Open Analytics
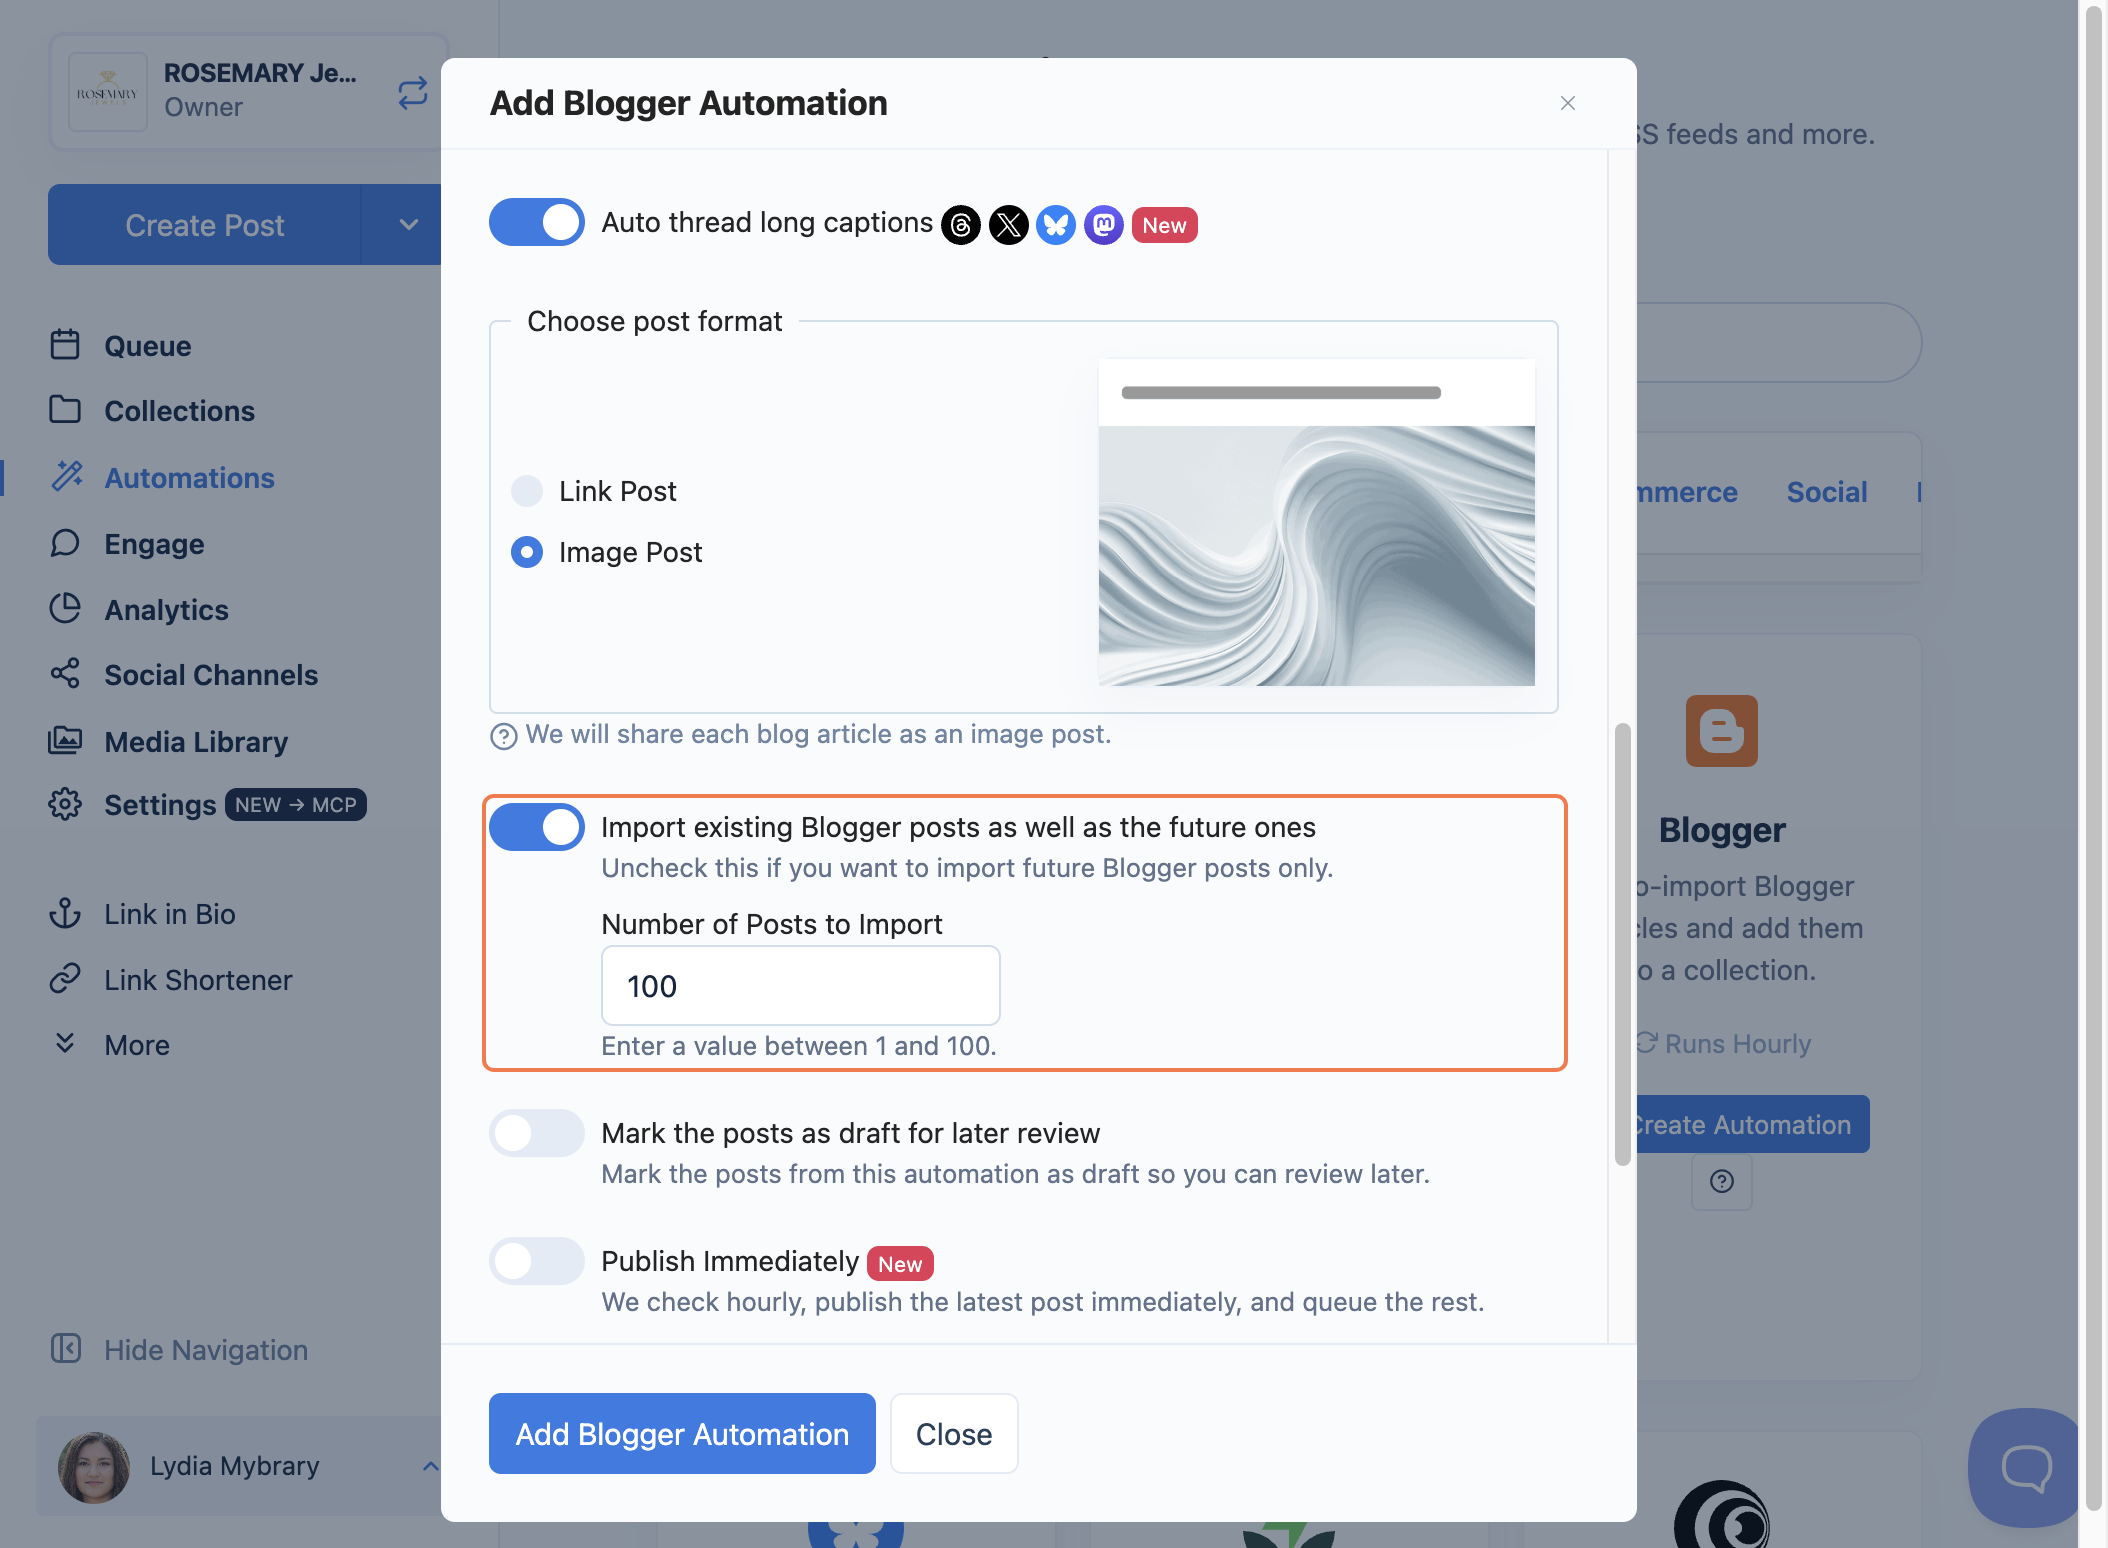This screenshot has width=2108, height=1548. click(166, 610)
